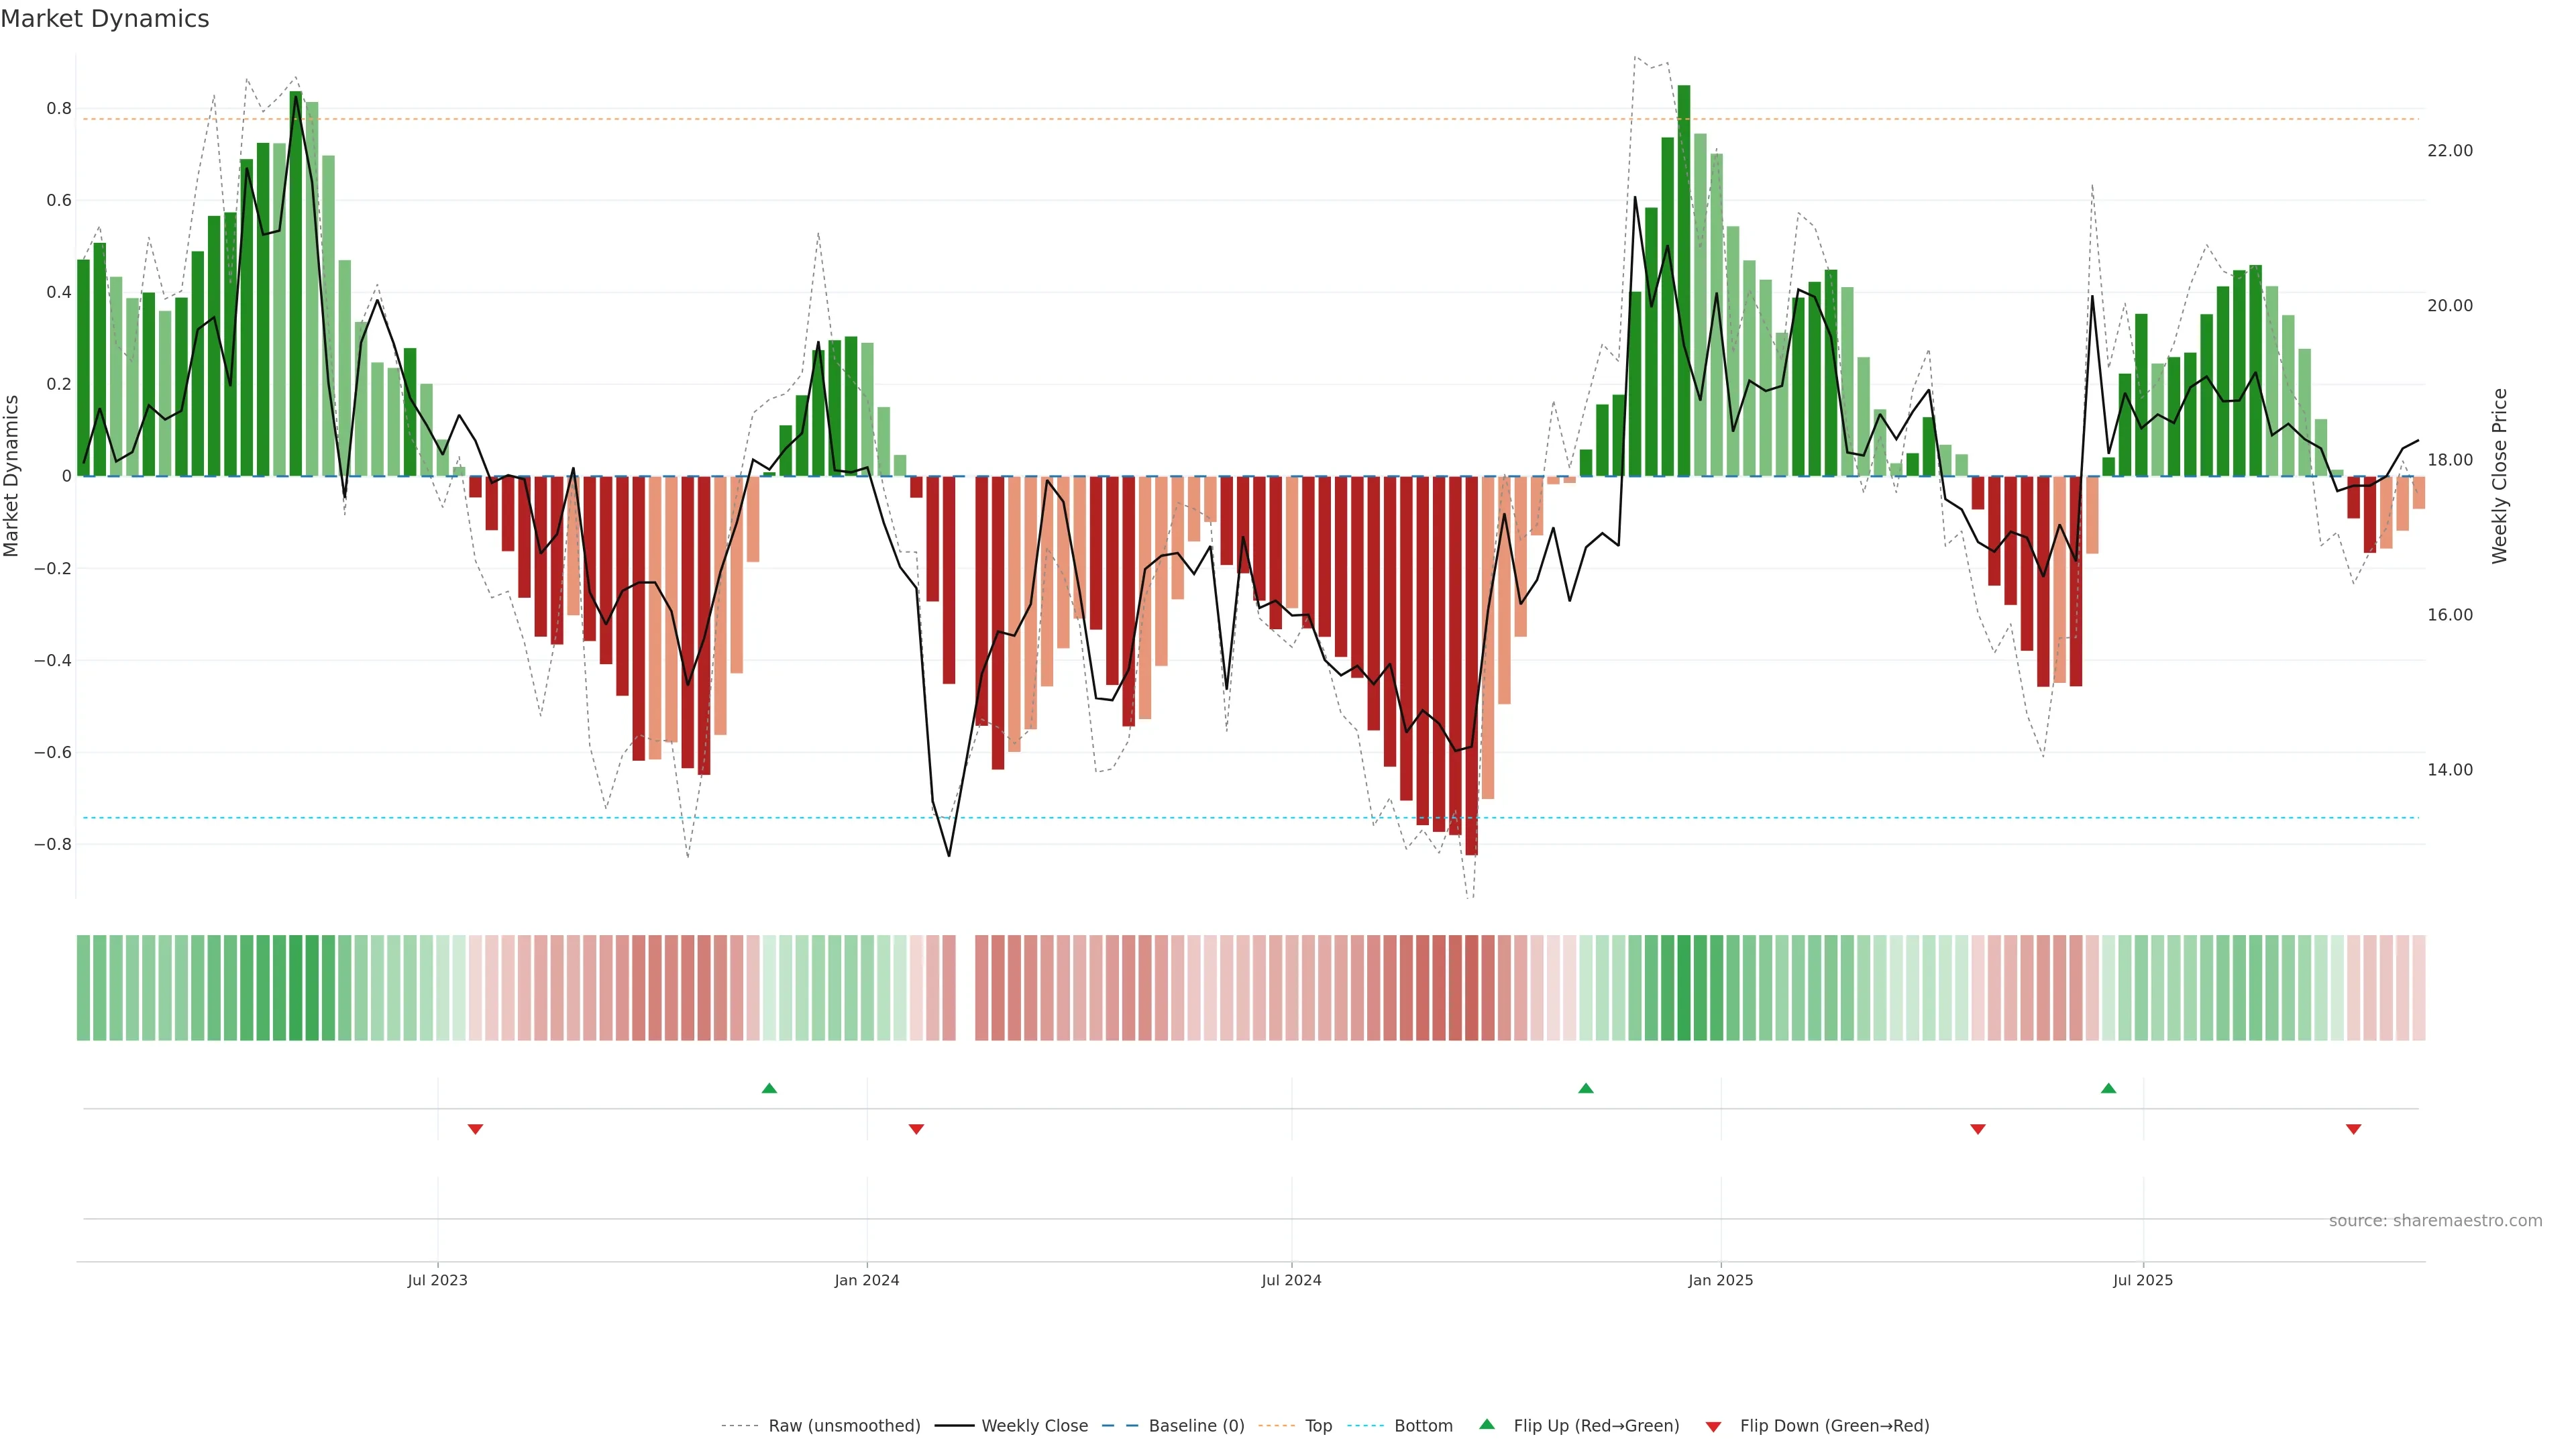Click the red flip-down marker after Jan 2024
The image size is (2576, 1449).
(916, 1129)
